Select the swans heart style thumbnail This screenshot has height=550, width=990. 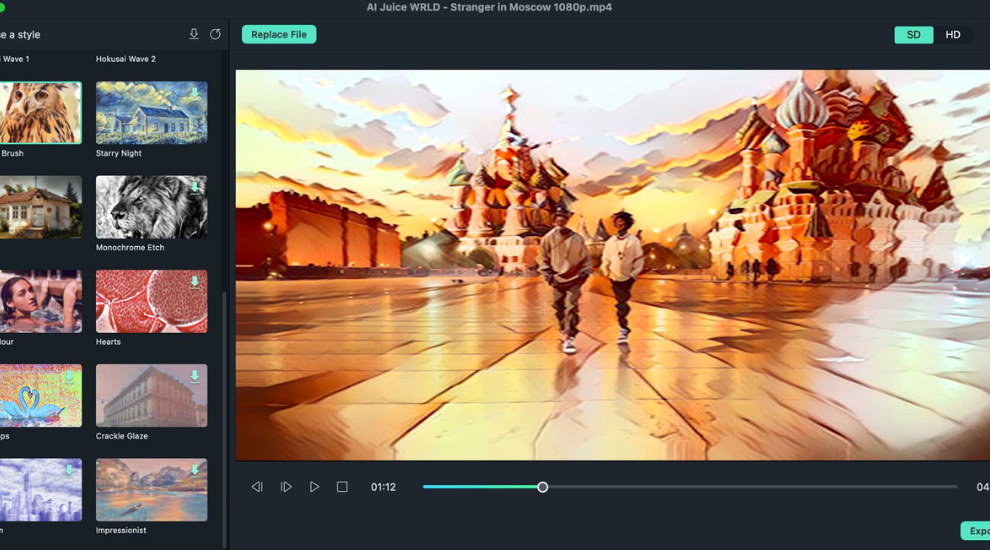pos(40,395)
